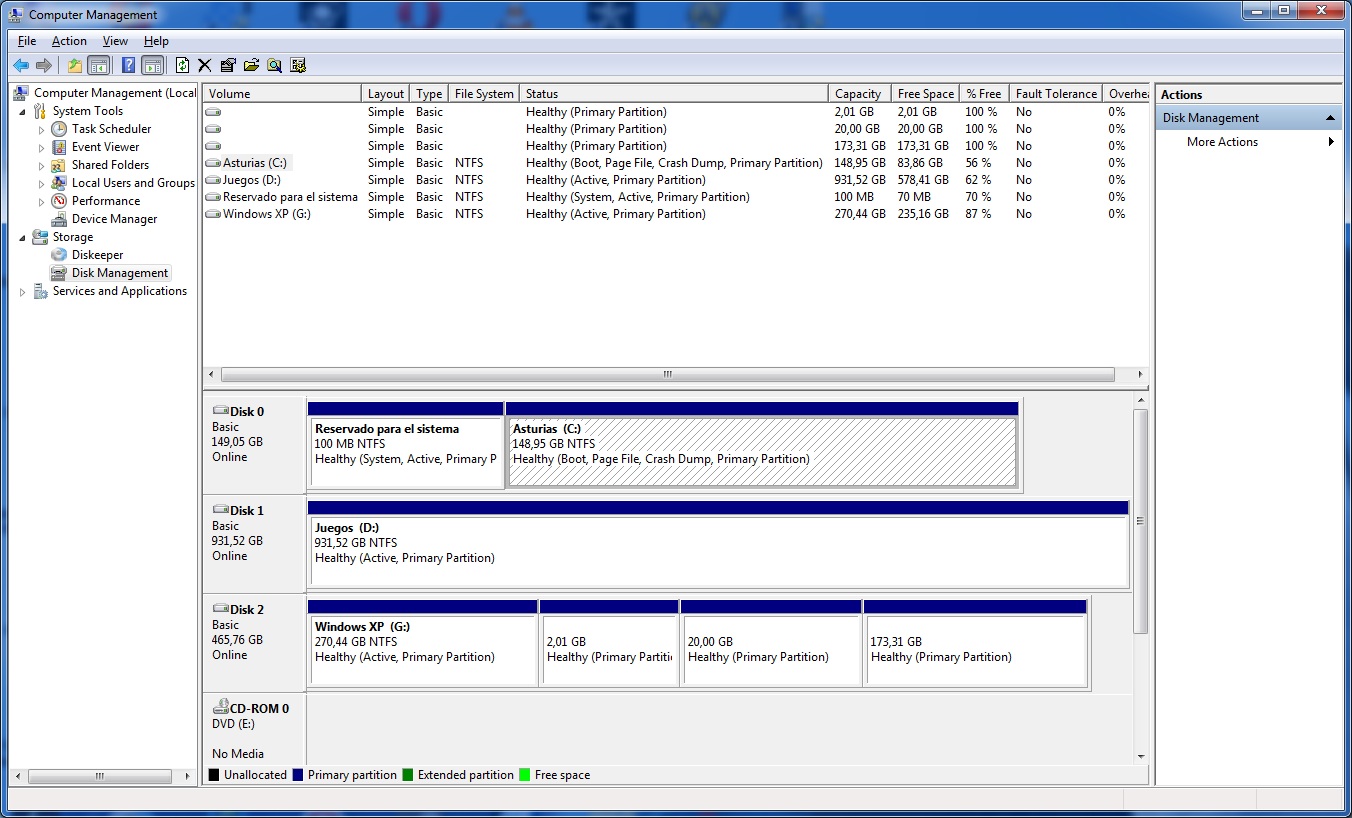Collapse the System Tools node
The height and width of the screenshot is (818, 1352).
[x=23, y=111]
